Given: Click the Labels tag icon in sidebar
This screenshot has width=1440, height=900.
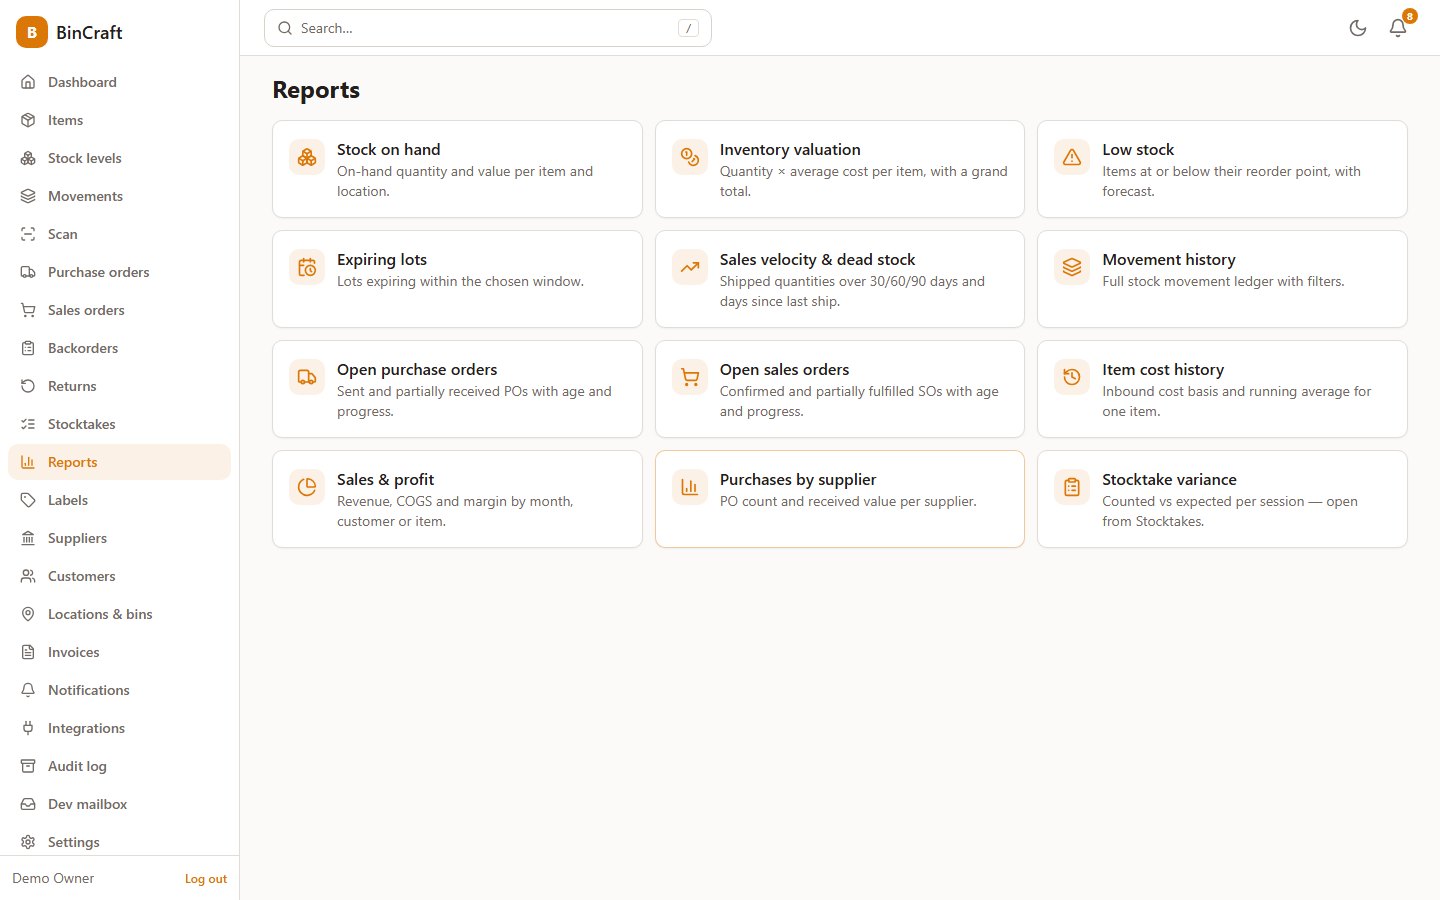Looking at the screenshot, I should click(28, 500).
